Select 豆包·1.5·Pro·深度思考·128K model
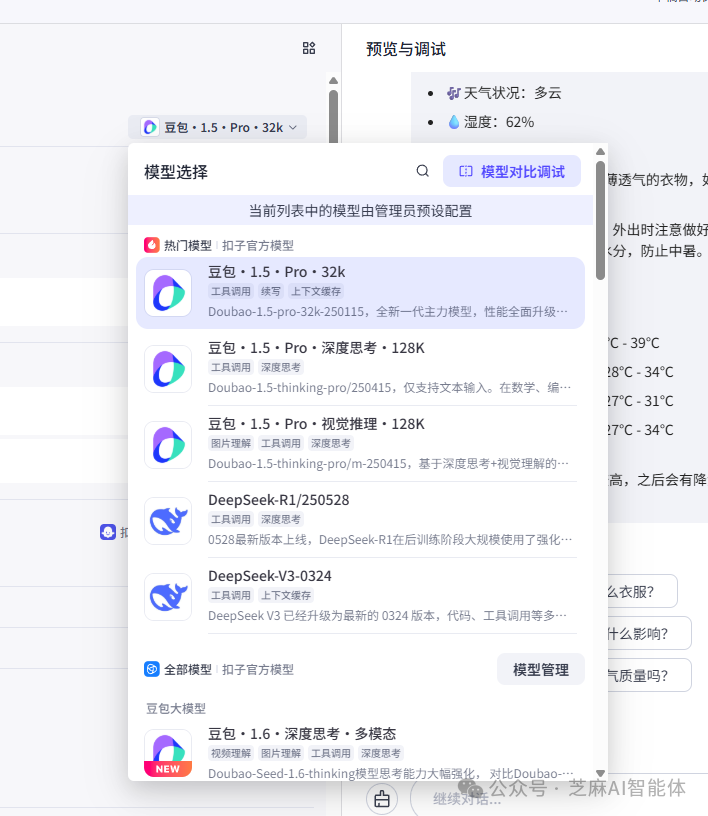708x816 pixels. click(360, 368)
